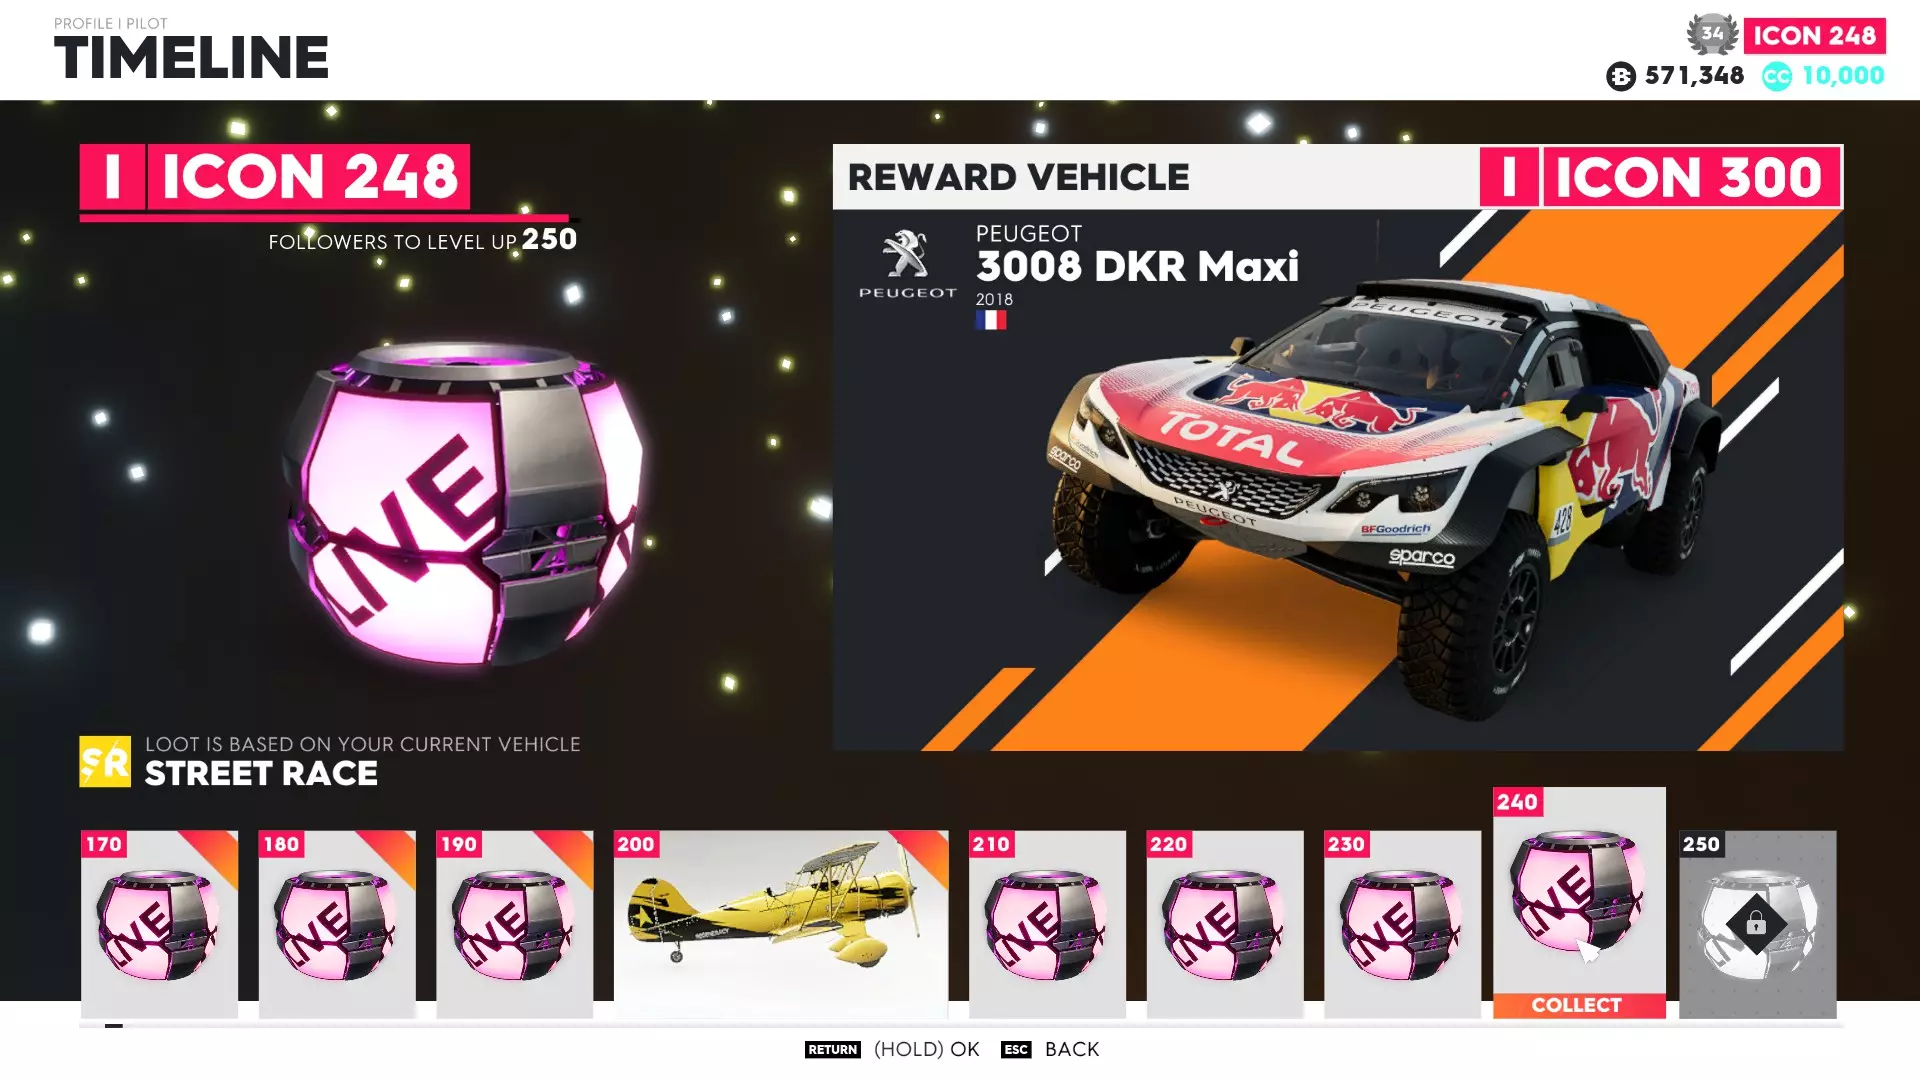Click the Peugeot lion brand logo

pyautogui.click(x=907, y=263)
